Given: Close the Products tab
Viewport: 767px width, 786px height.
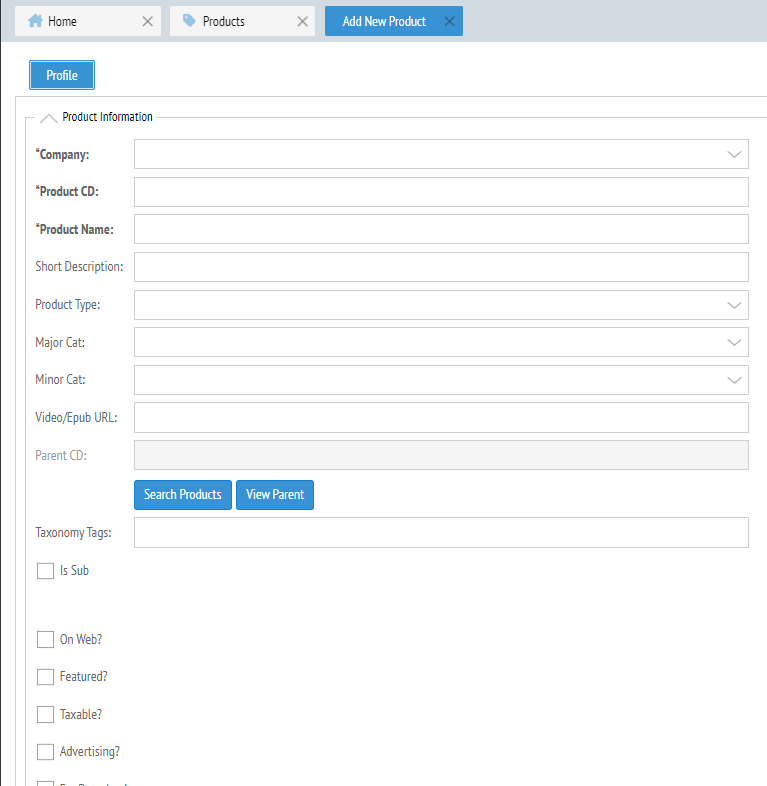Looking at the screenshot, I should (302, 21).
